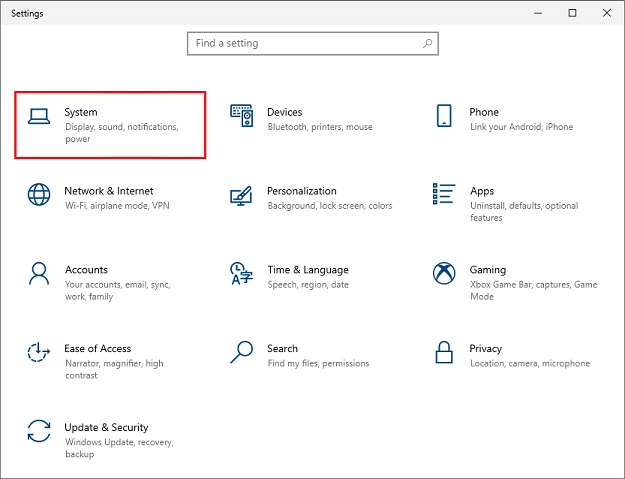Click inside the Find a setting field
625x479 pixels.
click(305, 44)
